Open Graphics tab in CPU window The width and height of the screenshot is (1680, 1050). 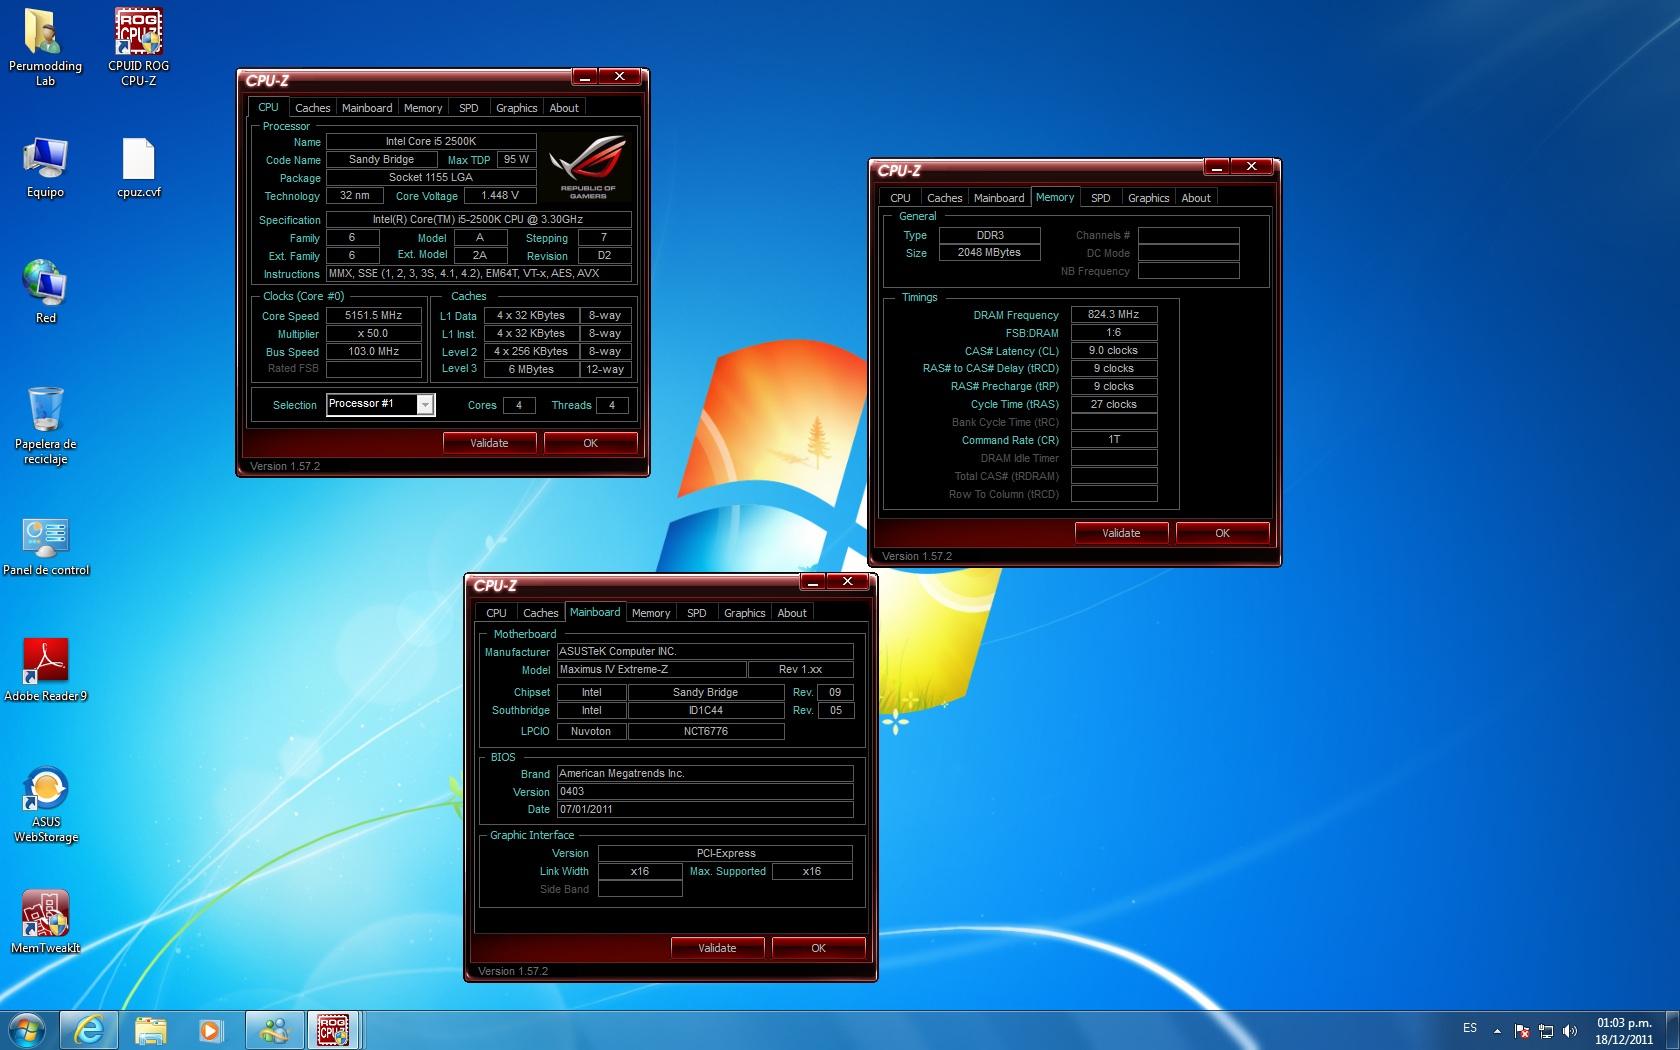(517, 108)
